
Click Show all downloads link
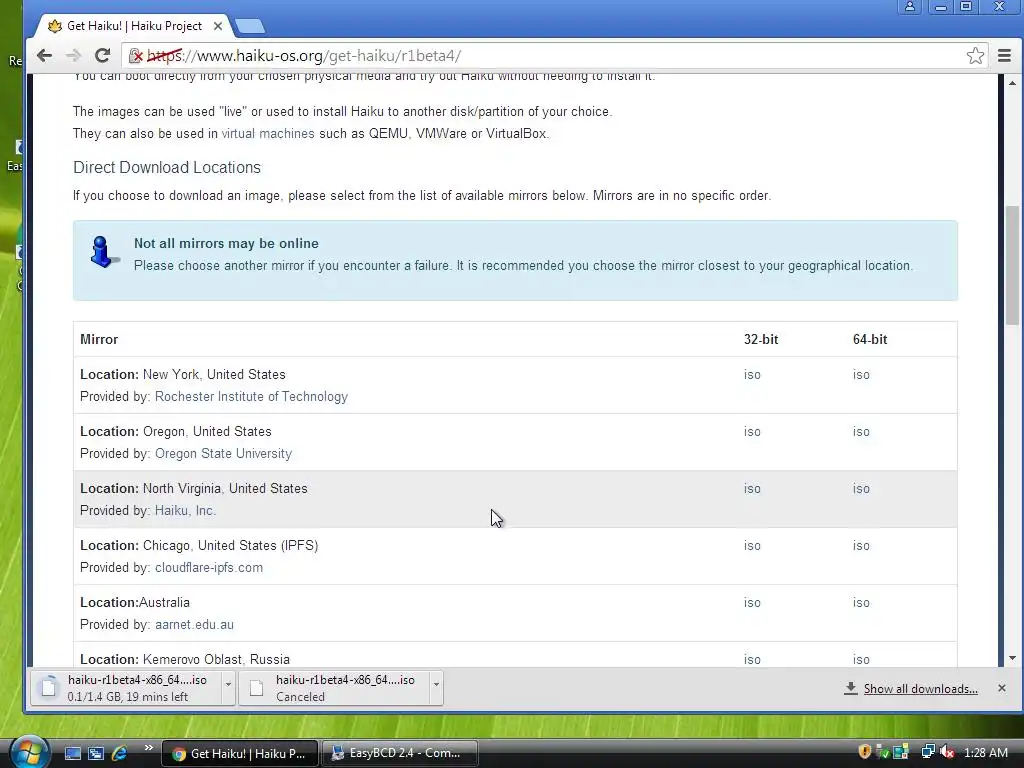[920, 689]
